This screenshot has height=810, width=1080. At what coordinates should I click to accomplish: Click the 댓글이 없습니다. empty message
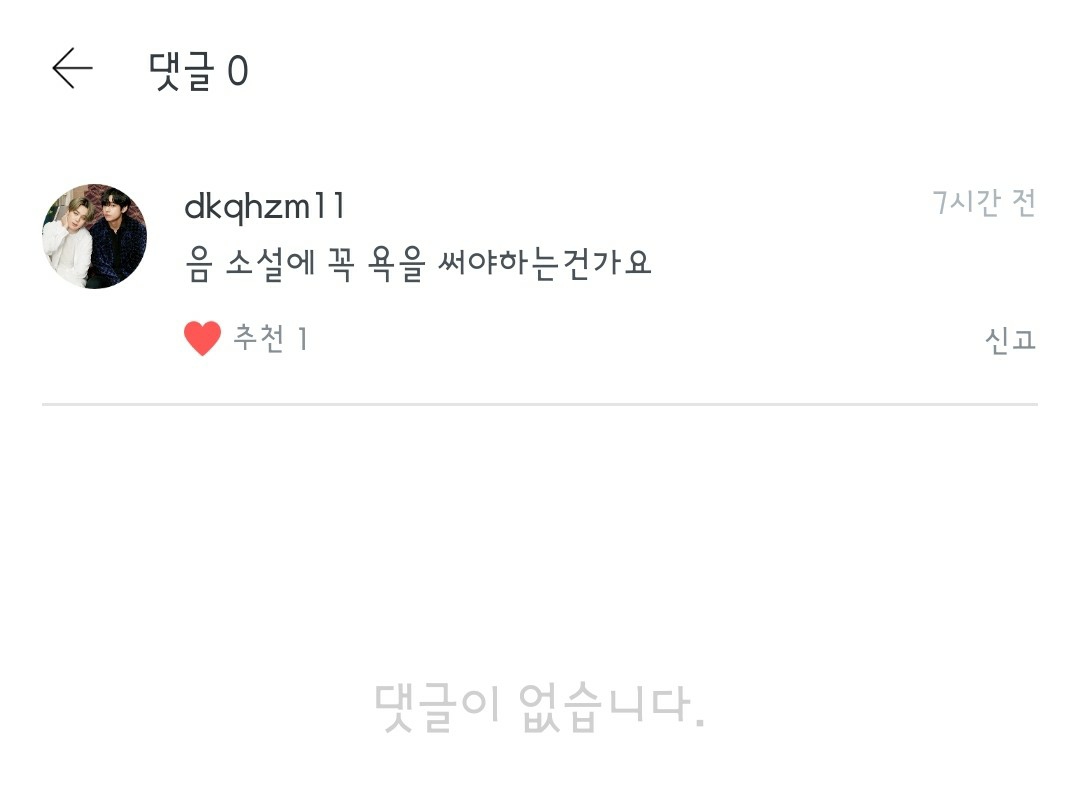pos(539,706)
